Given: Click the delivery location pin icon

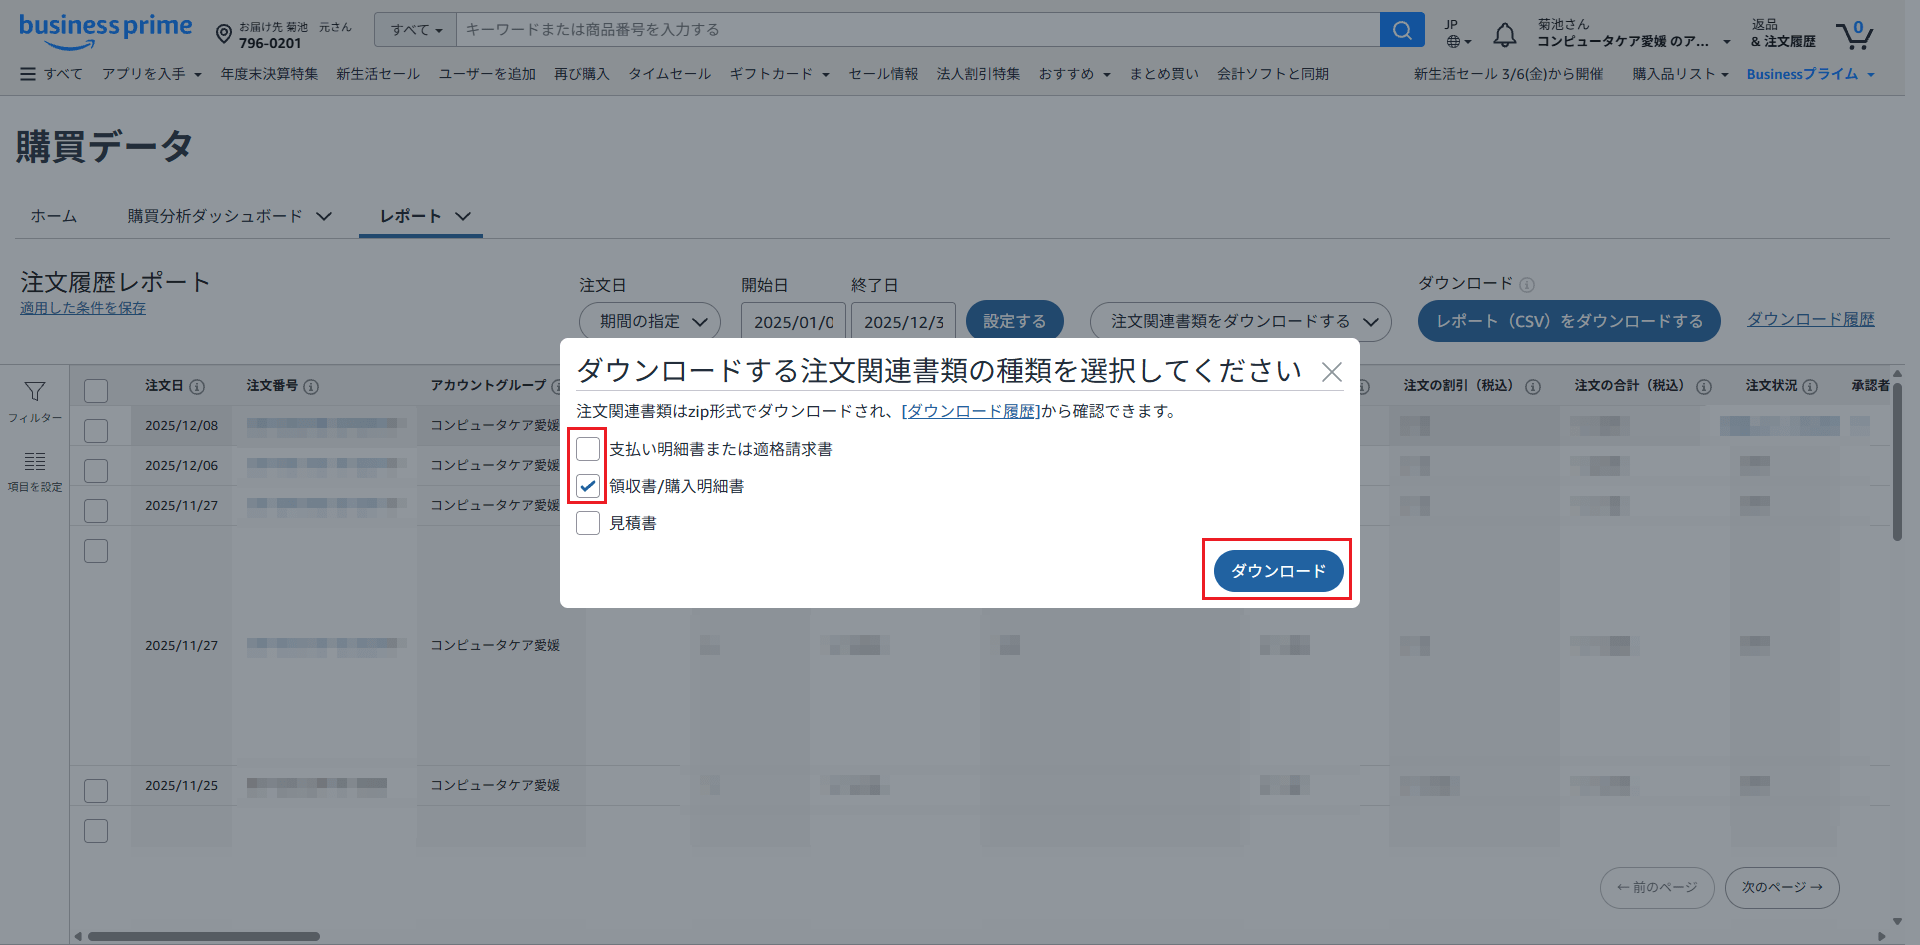Looking at the screenshot, I should [x=224, y=35].
